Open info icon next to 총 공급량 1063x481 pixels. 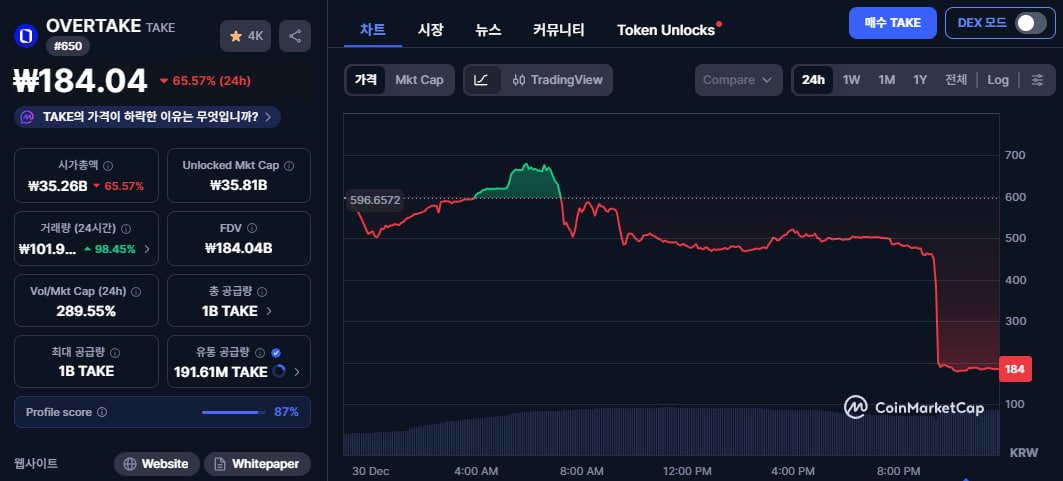point(262,292)
